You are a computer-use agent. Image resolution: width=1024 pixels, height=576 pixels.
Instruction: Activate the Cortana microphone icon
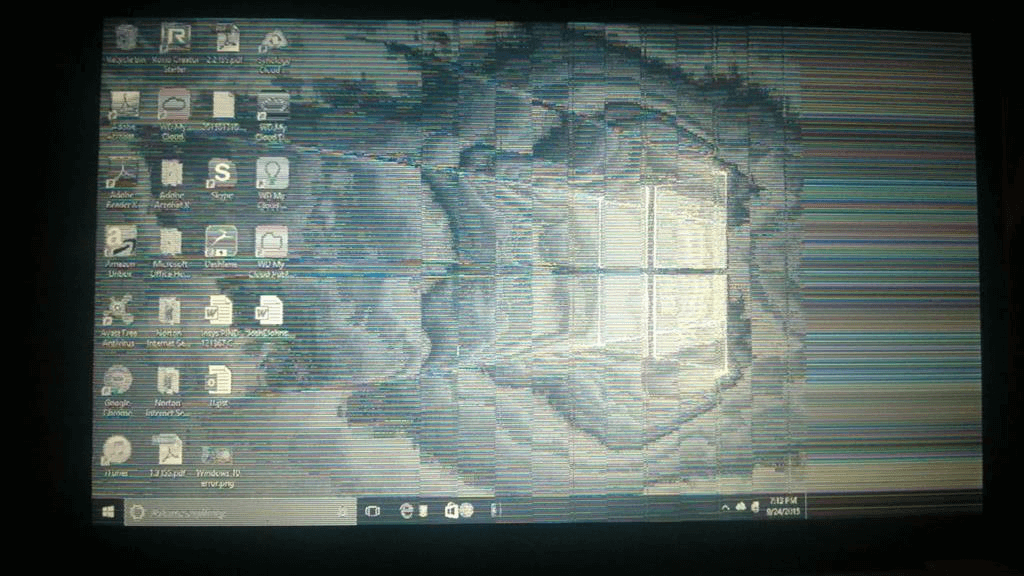coord(342,511)
